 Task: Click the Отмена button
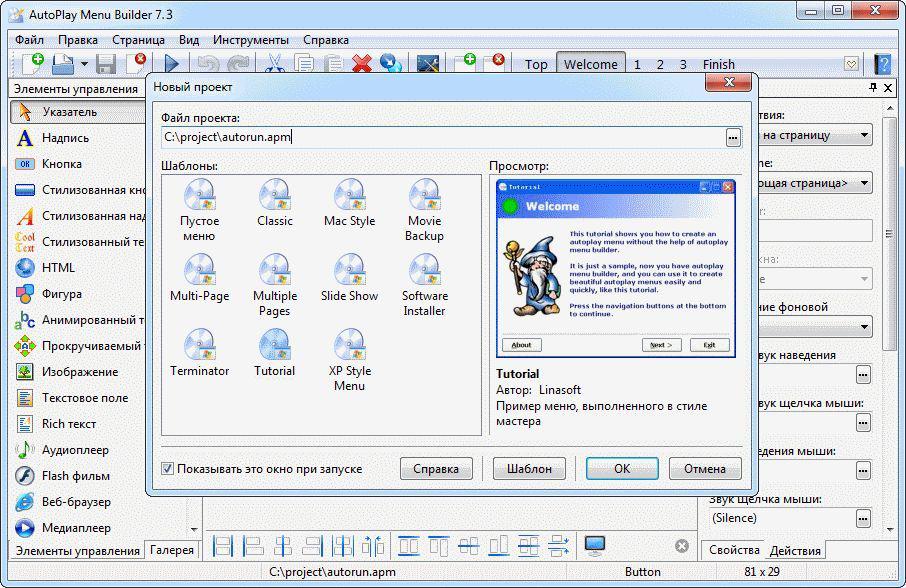point(705,468)
